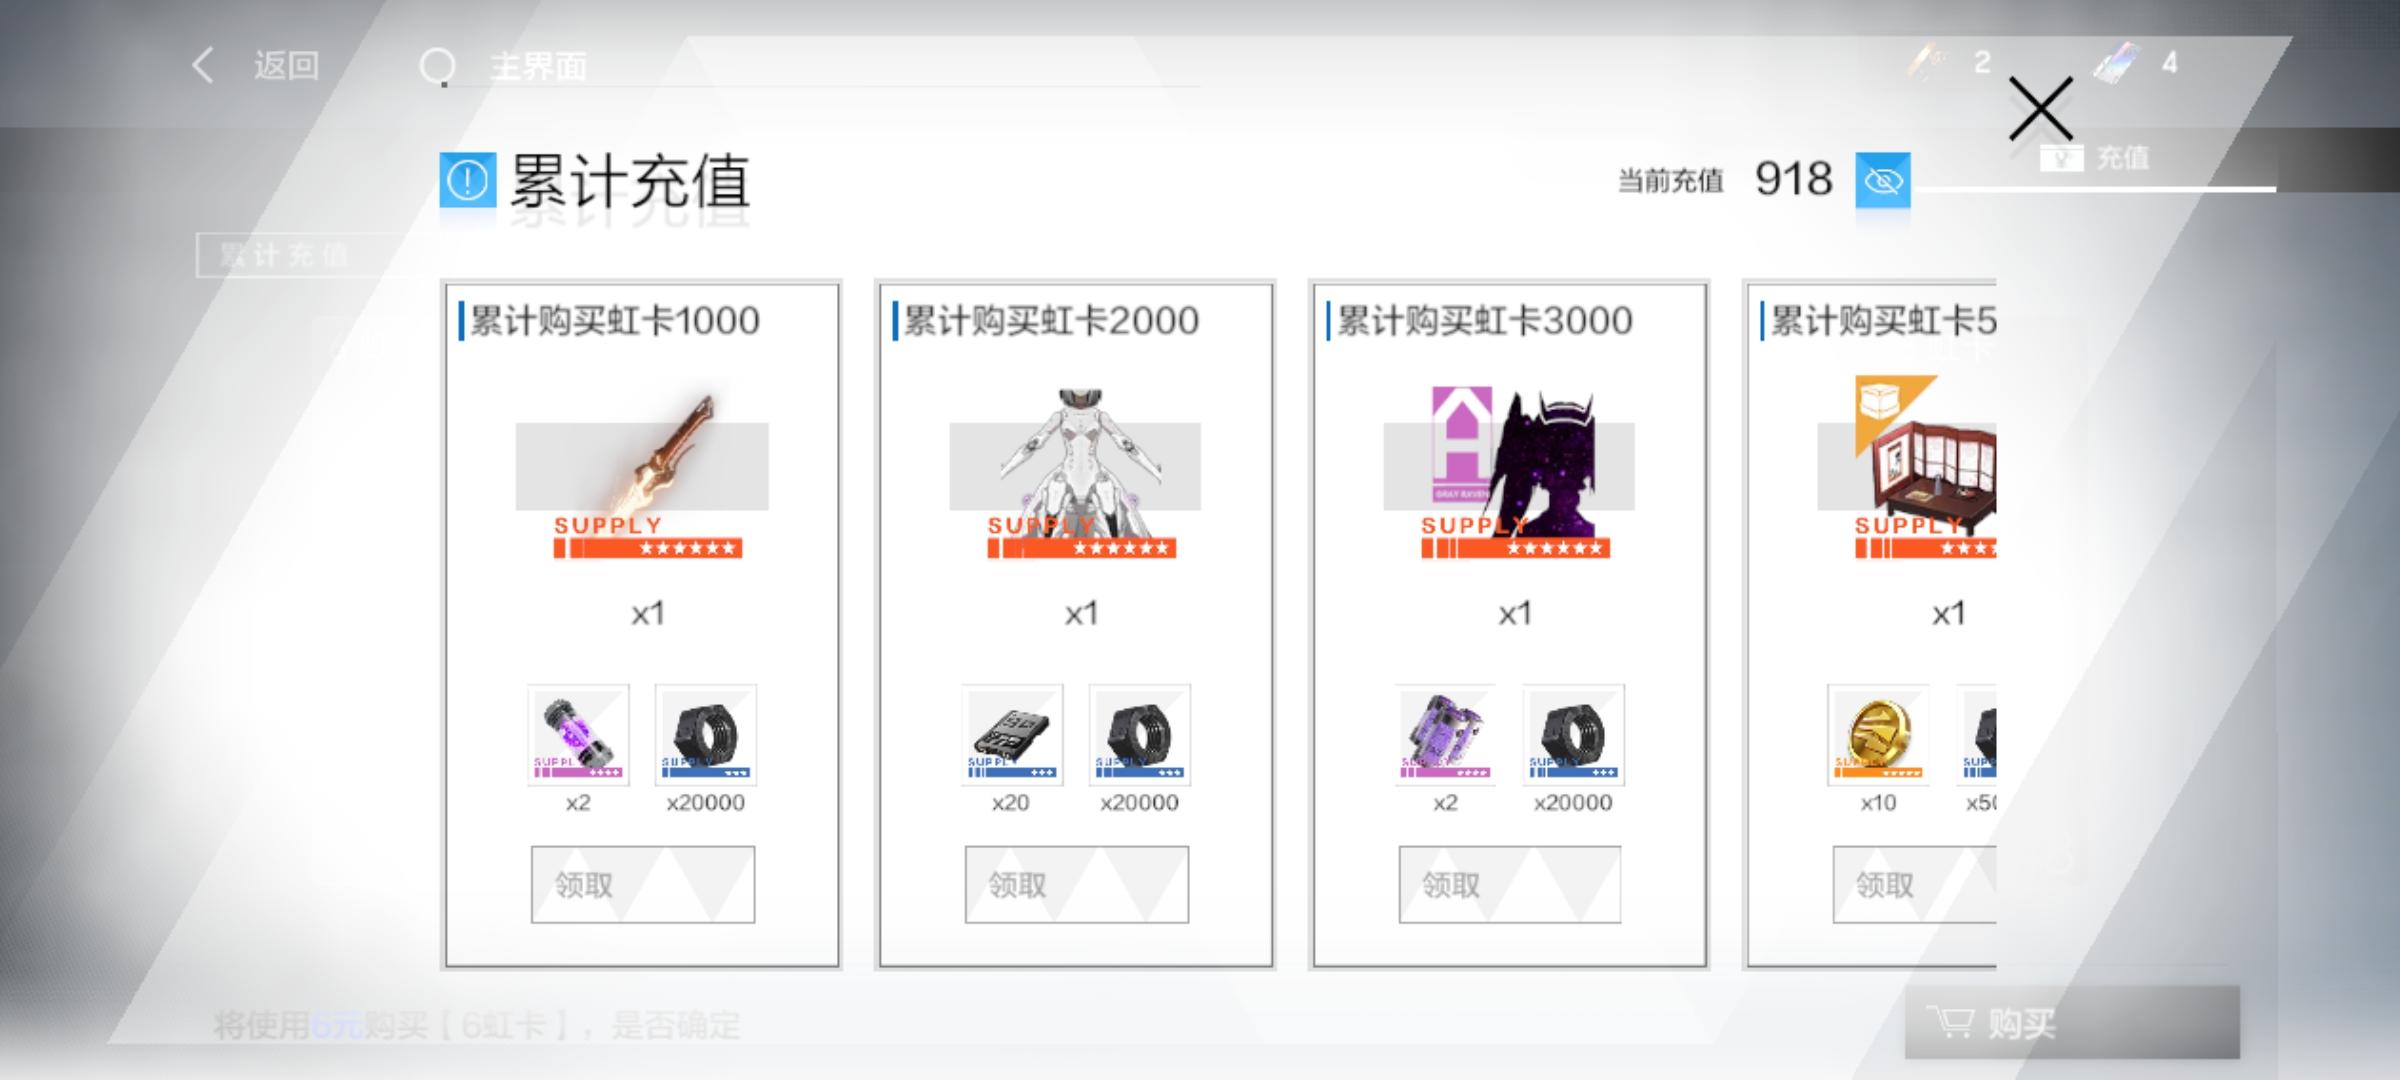Claim the 累计购买虹卡3000 reward with 领取
The image size is (2400, 1080).
(1510, 885)
